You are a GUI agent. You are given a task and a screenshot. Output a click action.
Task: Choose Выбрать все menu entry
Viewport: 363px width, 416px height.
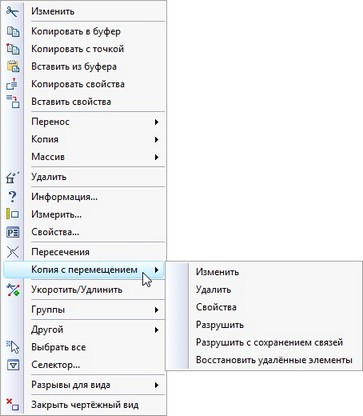[x=58, y=347]
